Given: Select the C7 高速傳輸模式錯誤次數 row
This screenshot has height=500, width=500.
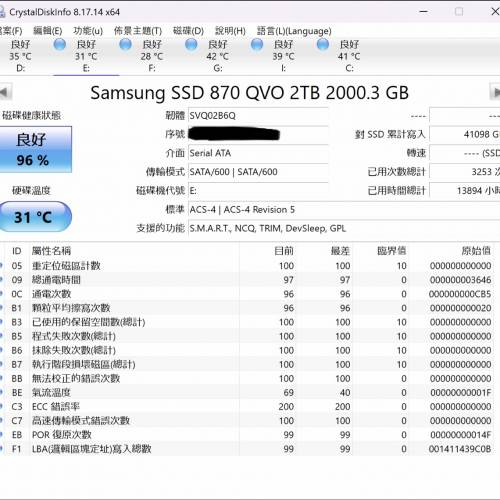Looking at the screenshot, I should 247,421.
